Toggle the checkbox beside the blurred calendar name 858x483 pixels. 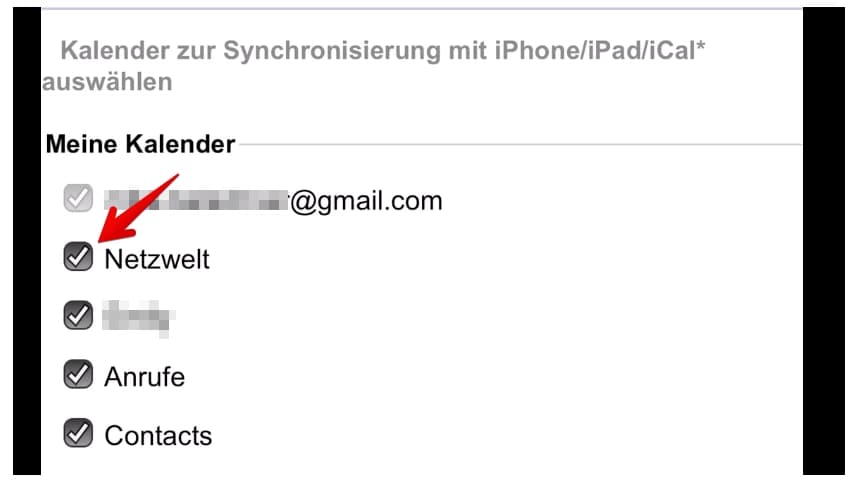pyautogui.click(x=78, y=316)
